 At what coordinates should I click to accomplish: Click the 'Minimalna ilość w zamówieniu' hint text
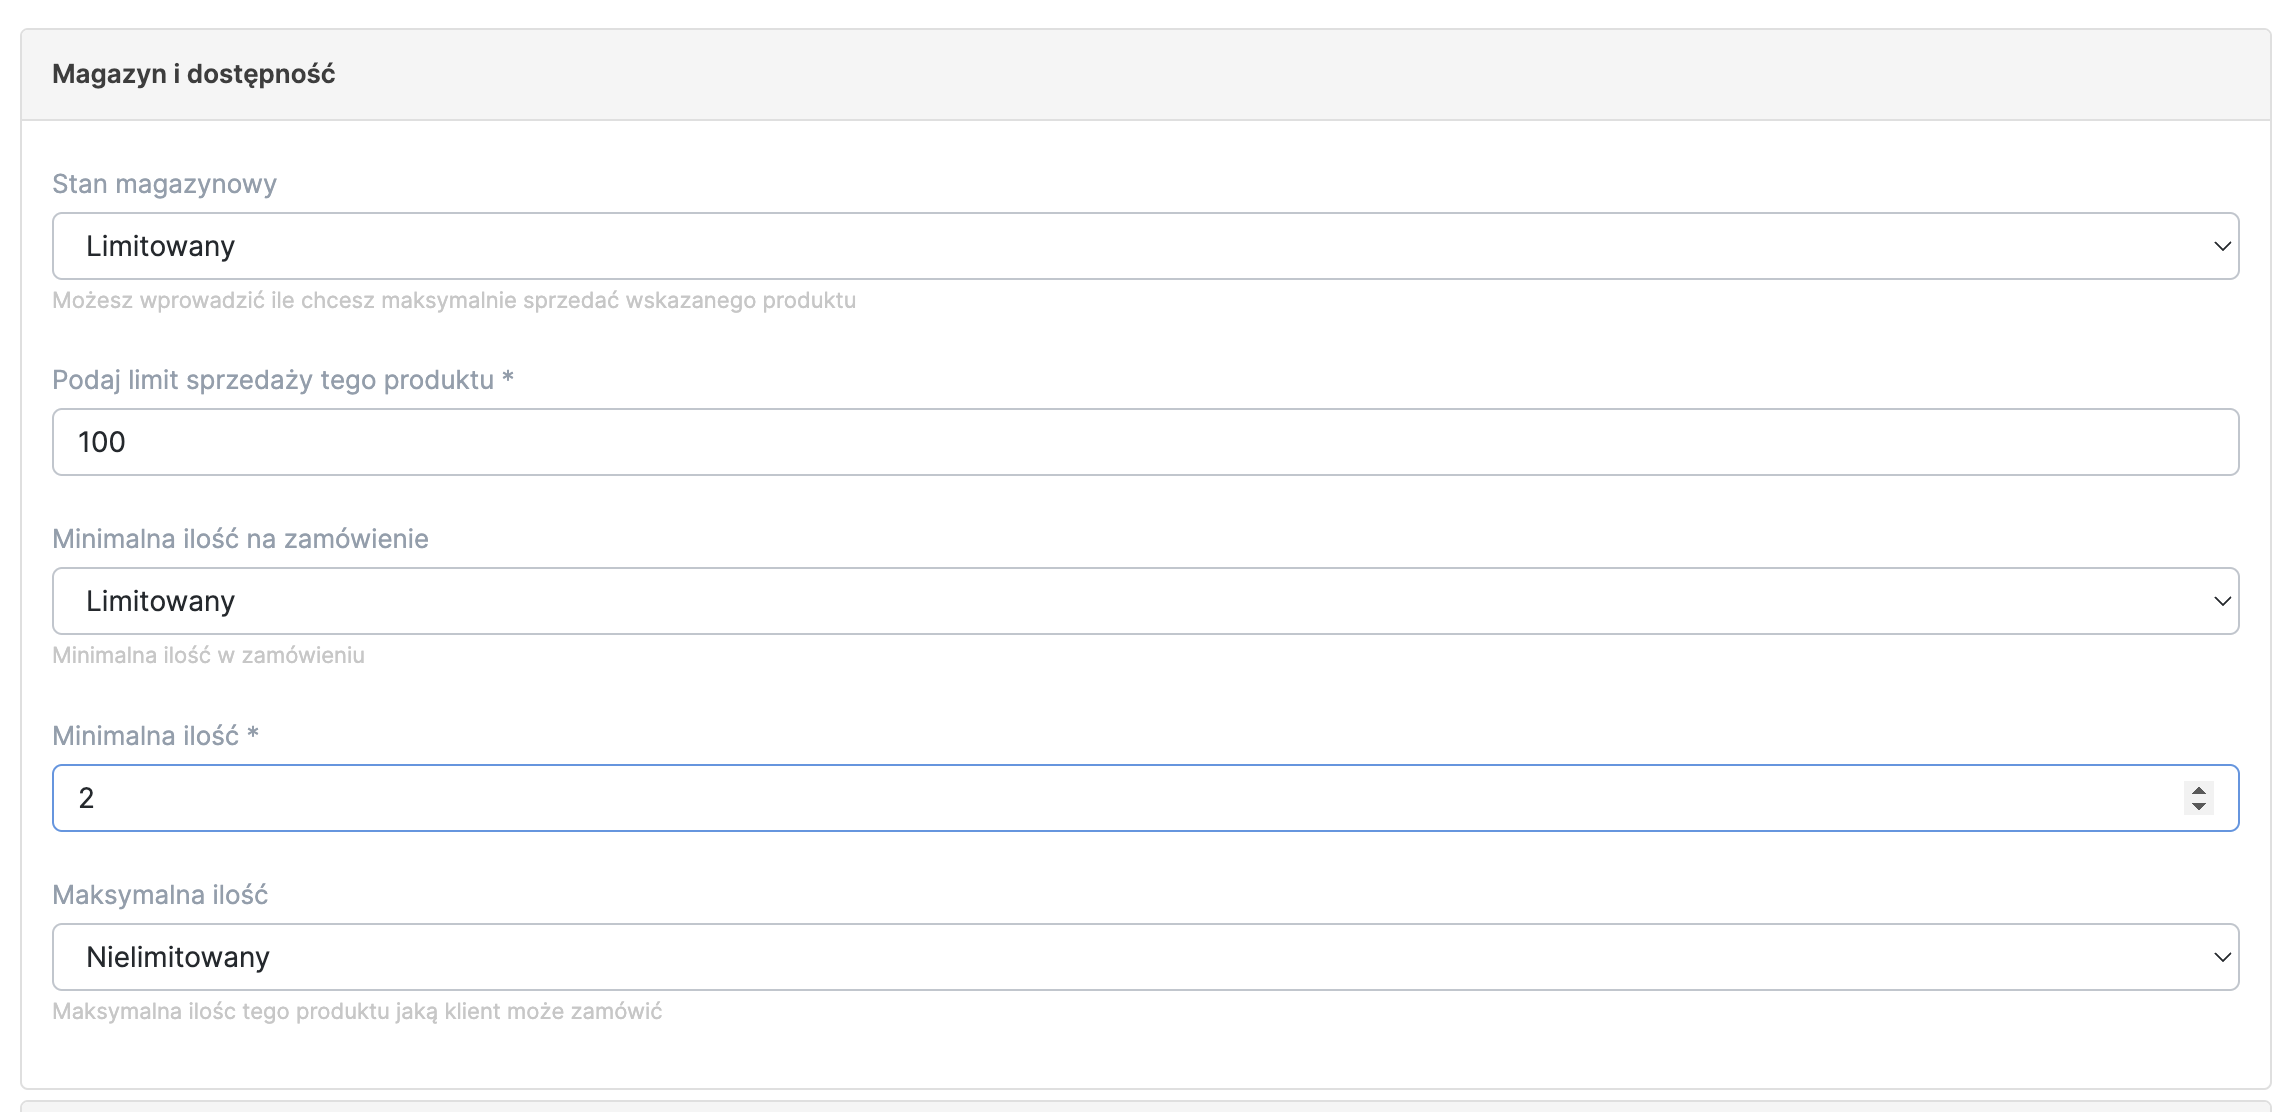pyautogui.click(x=208, y=655)
